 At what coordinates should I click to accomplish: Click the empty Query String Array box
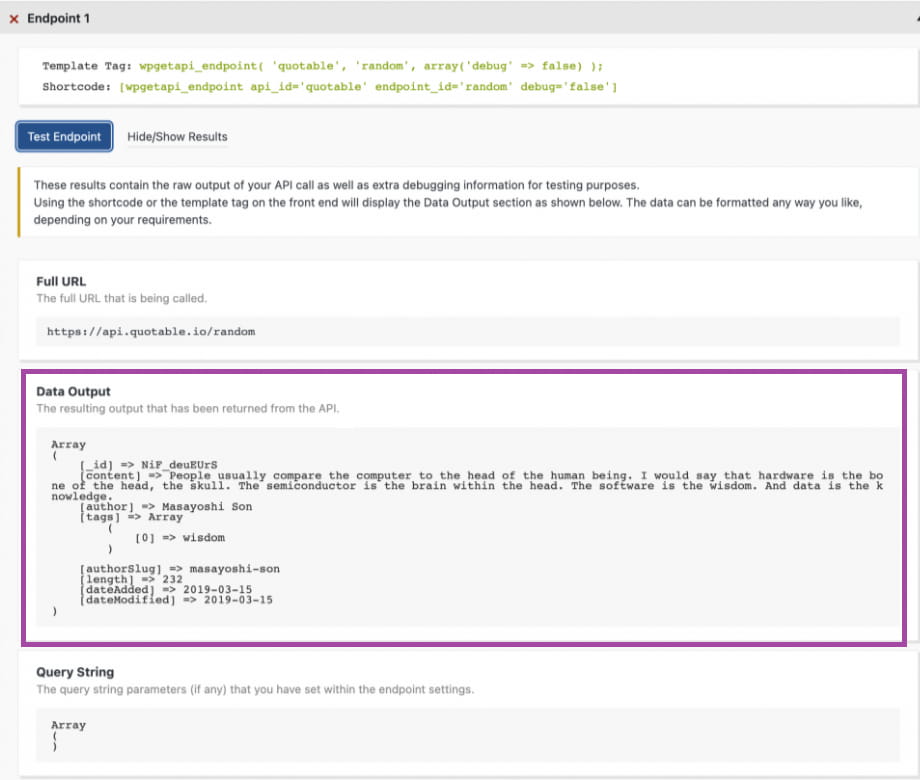[x=468, y=735]
